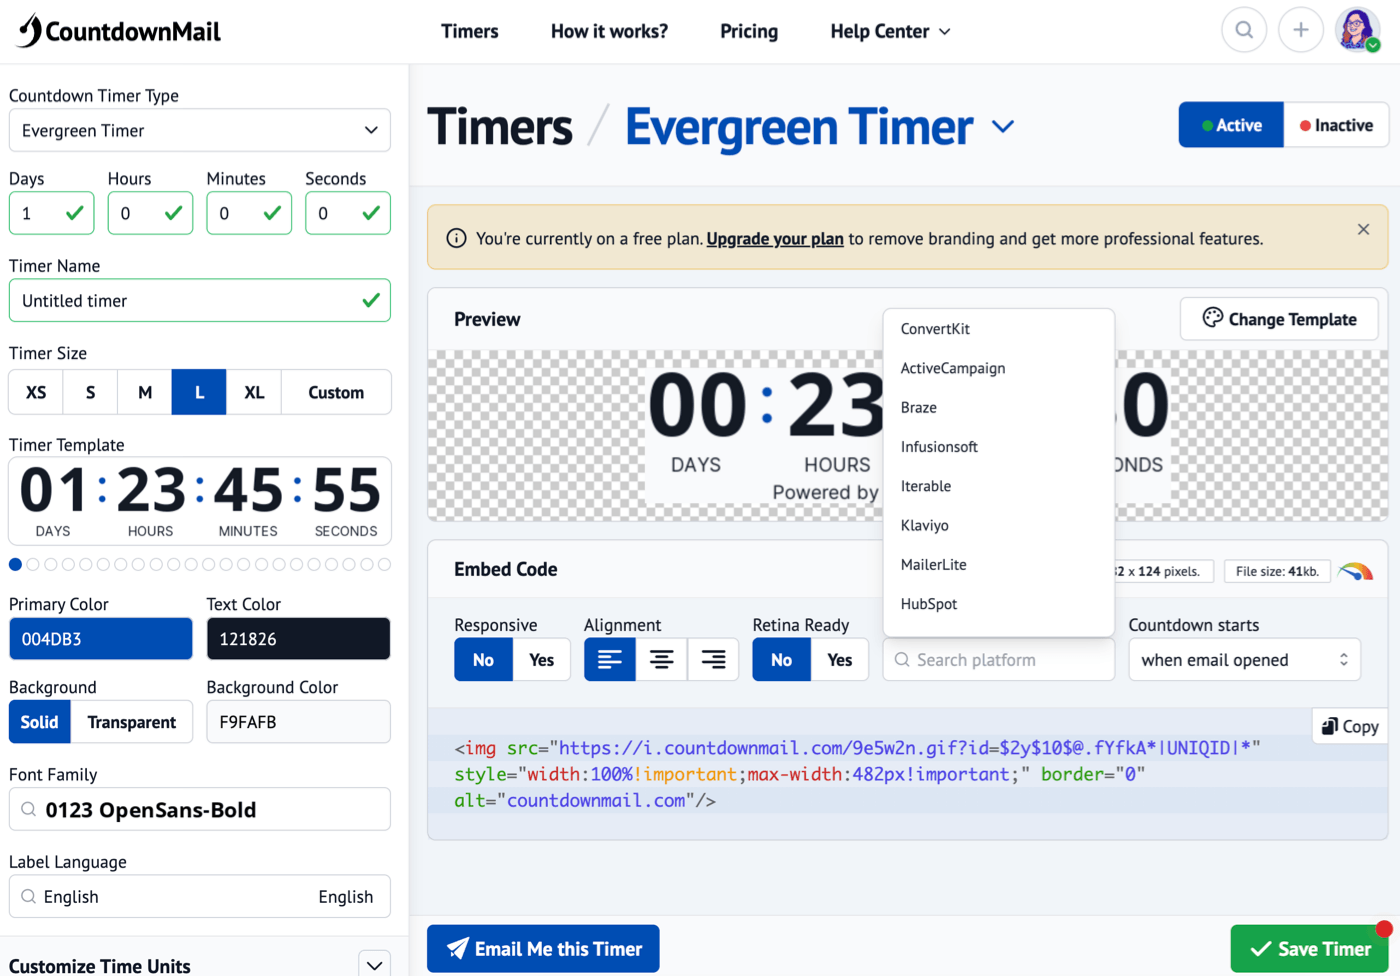Viewport: 1400px width, 976px height.
Task: Open the Label Language selector
Action: click(200, 896)
